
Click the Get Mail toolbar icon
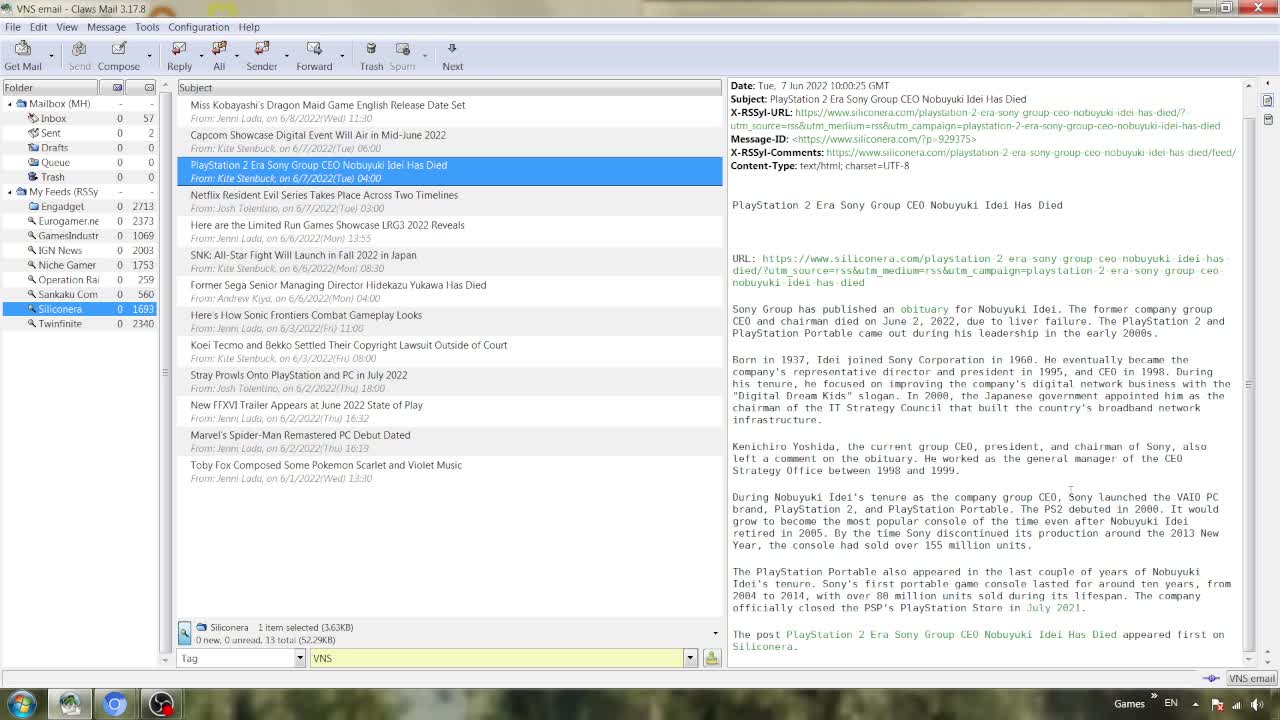[x=22, y=48]
